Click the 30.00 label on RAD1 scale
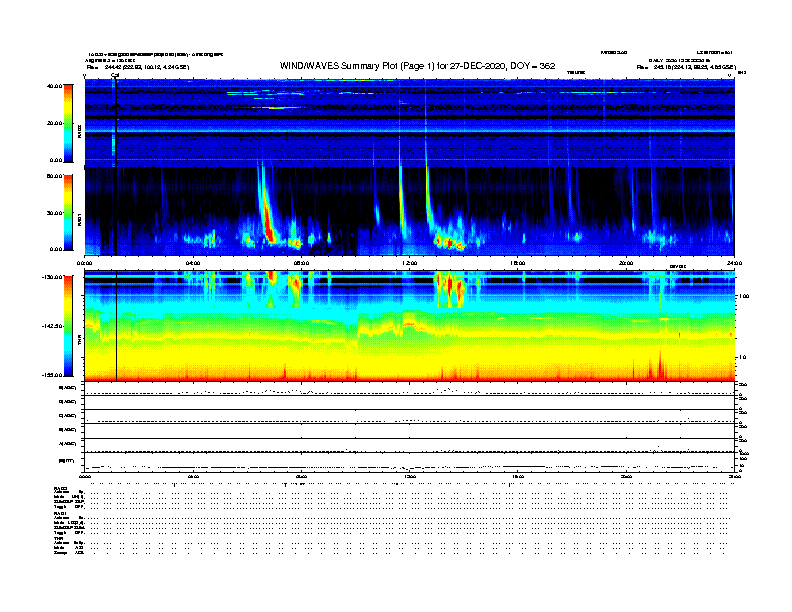The image size is (792, 612). pyautogui.click(x=54, y=213)
